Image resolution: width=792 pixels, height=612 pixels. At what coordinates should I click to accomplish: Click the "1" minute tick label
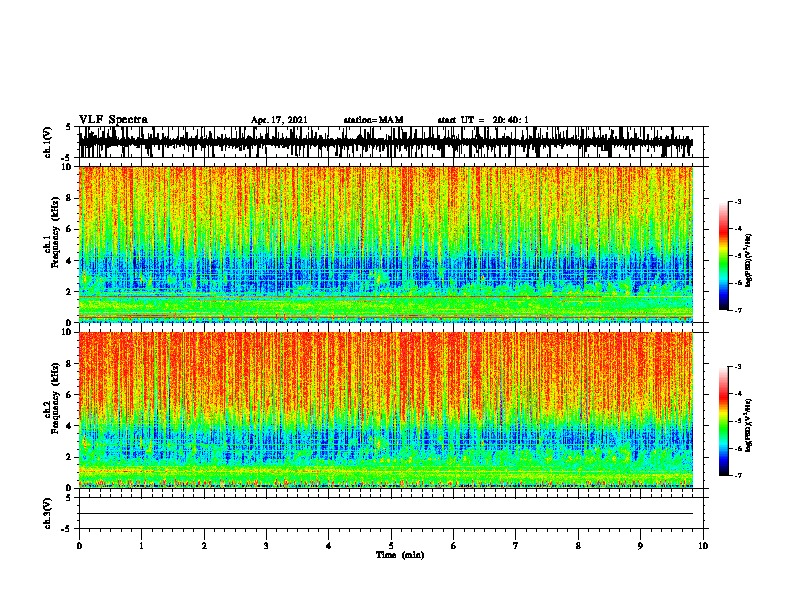pos(141,546)
